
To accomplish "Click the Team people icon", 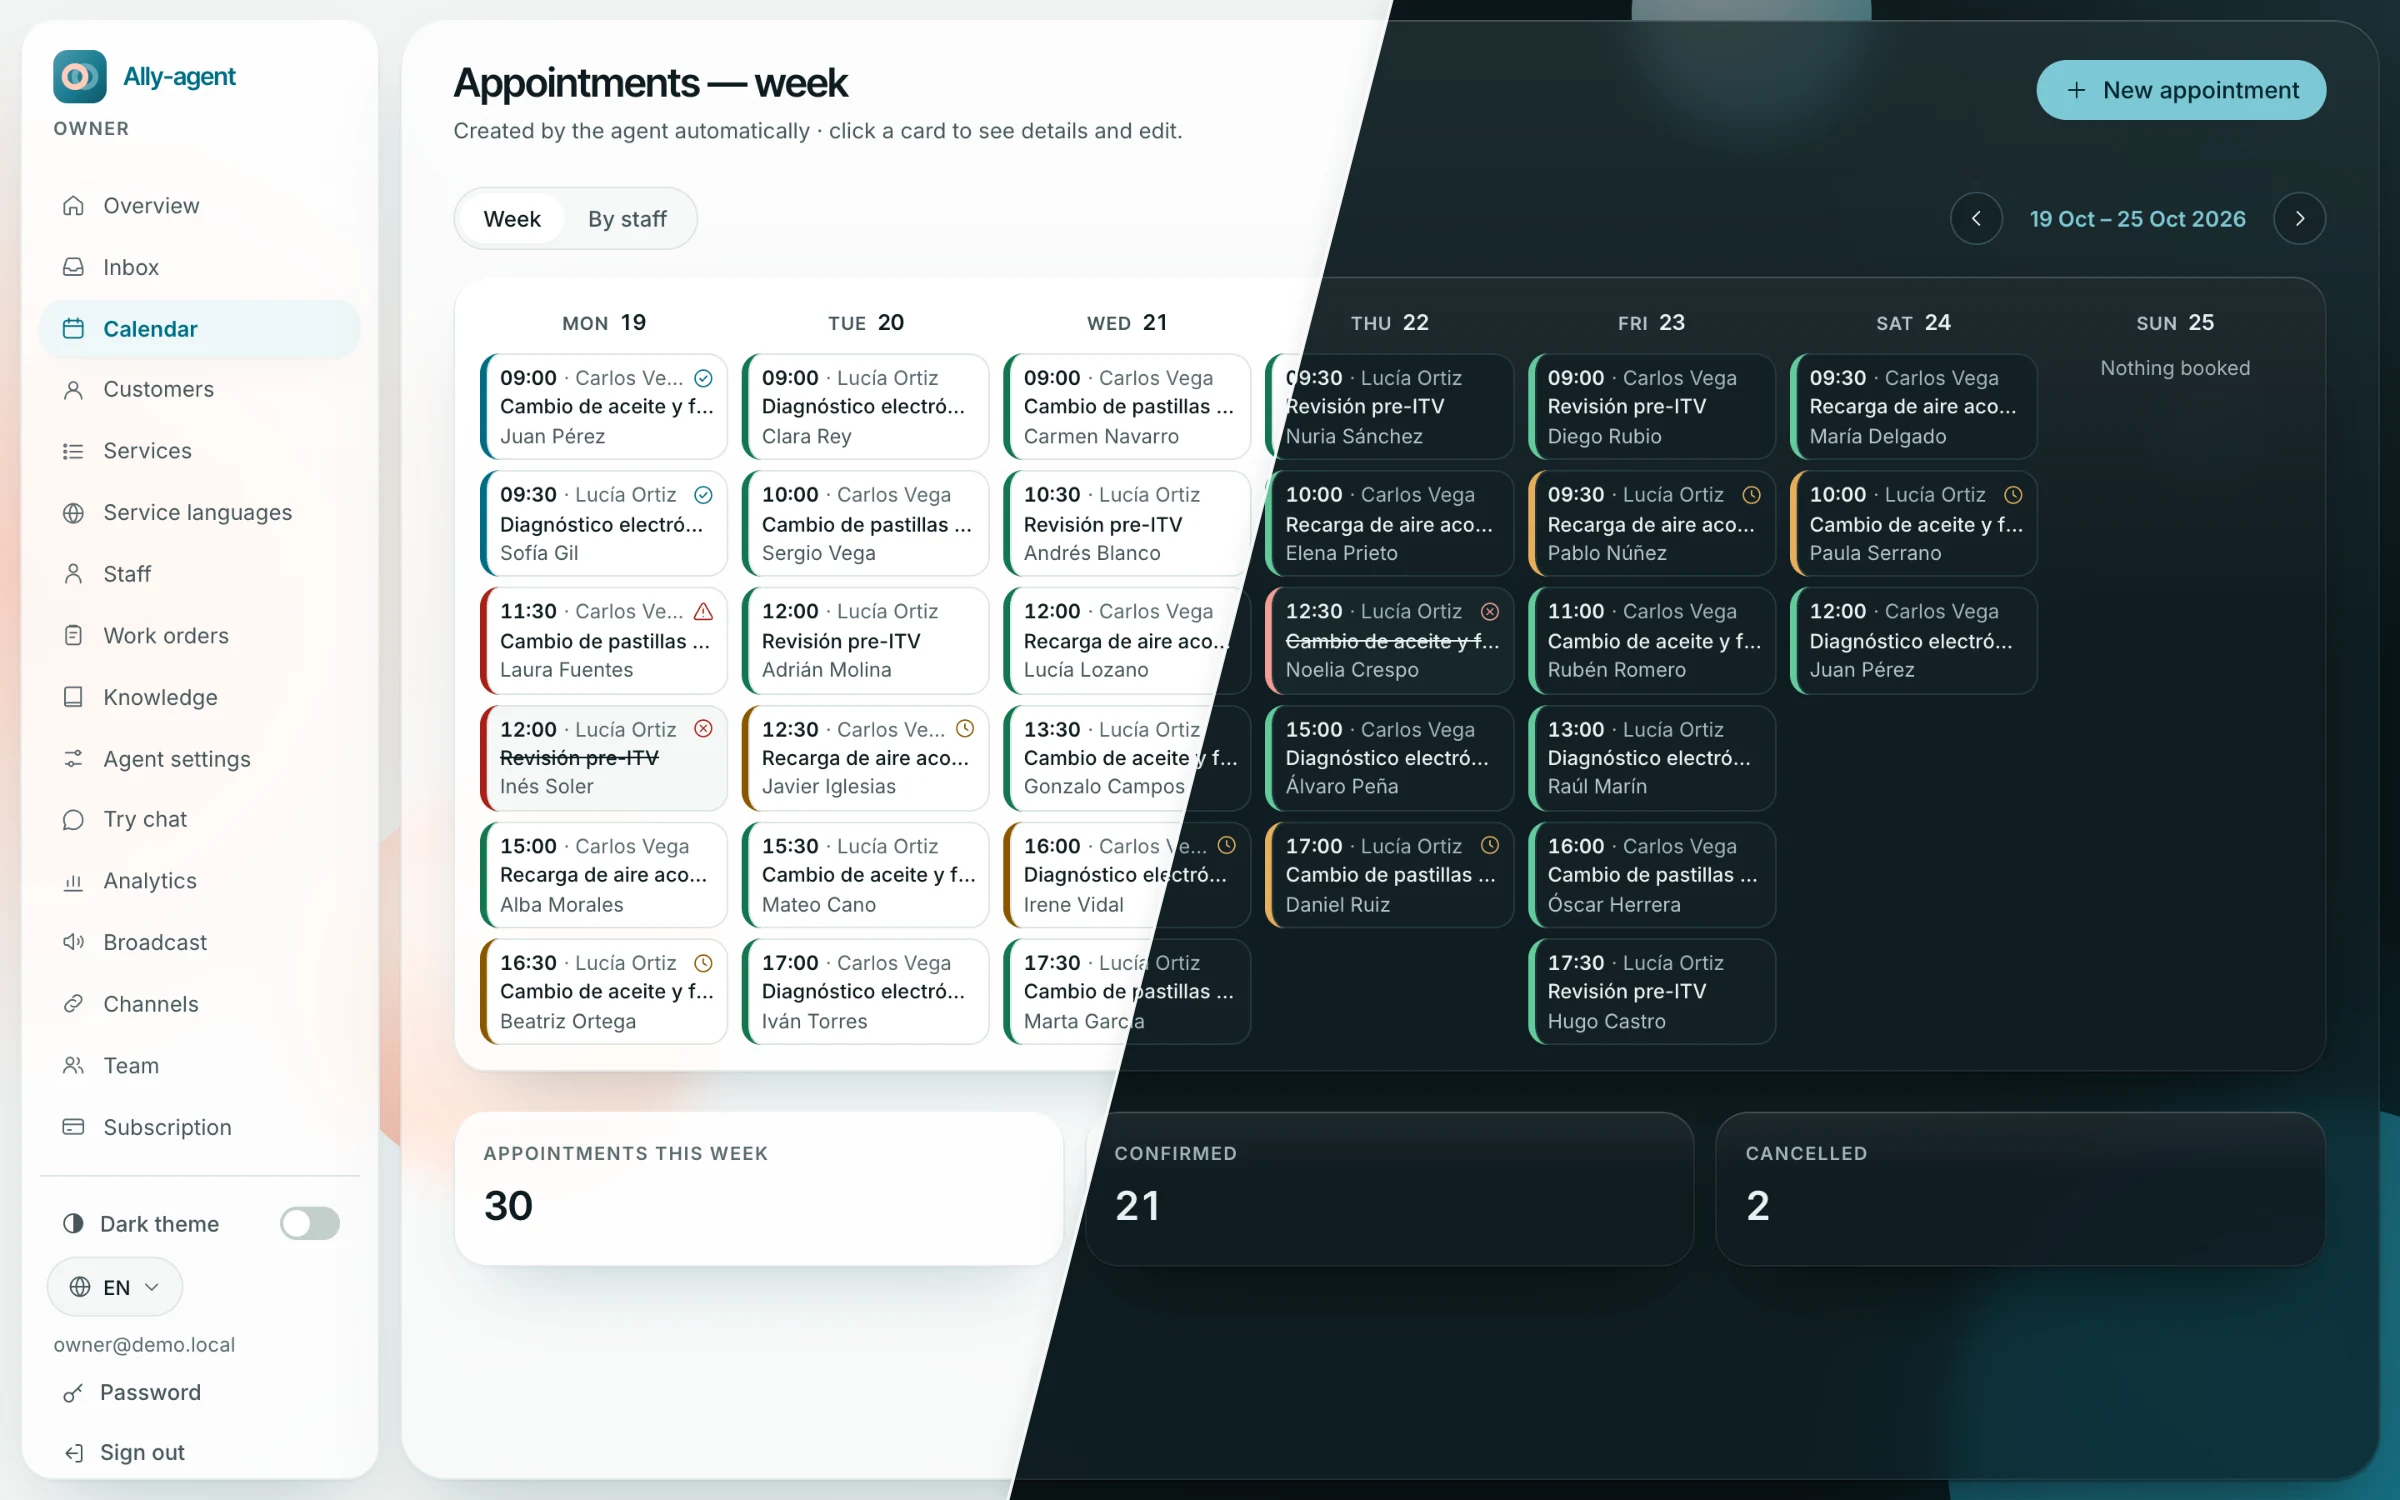I will coord(73,1066).
